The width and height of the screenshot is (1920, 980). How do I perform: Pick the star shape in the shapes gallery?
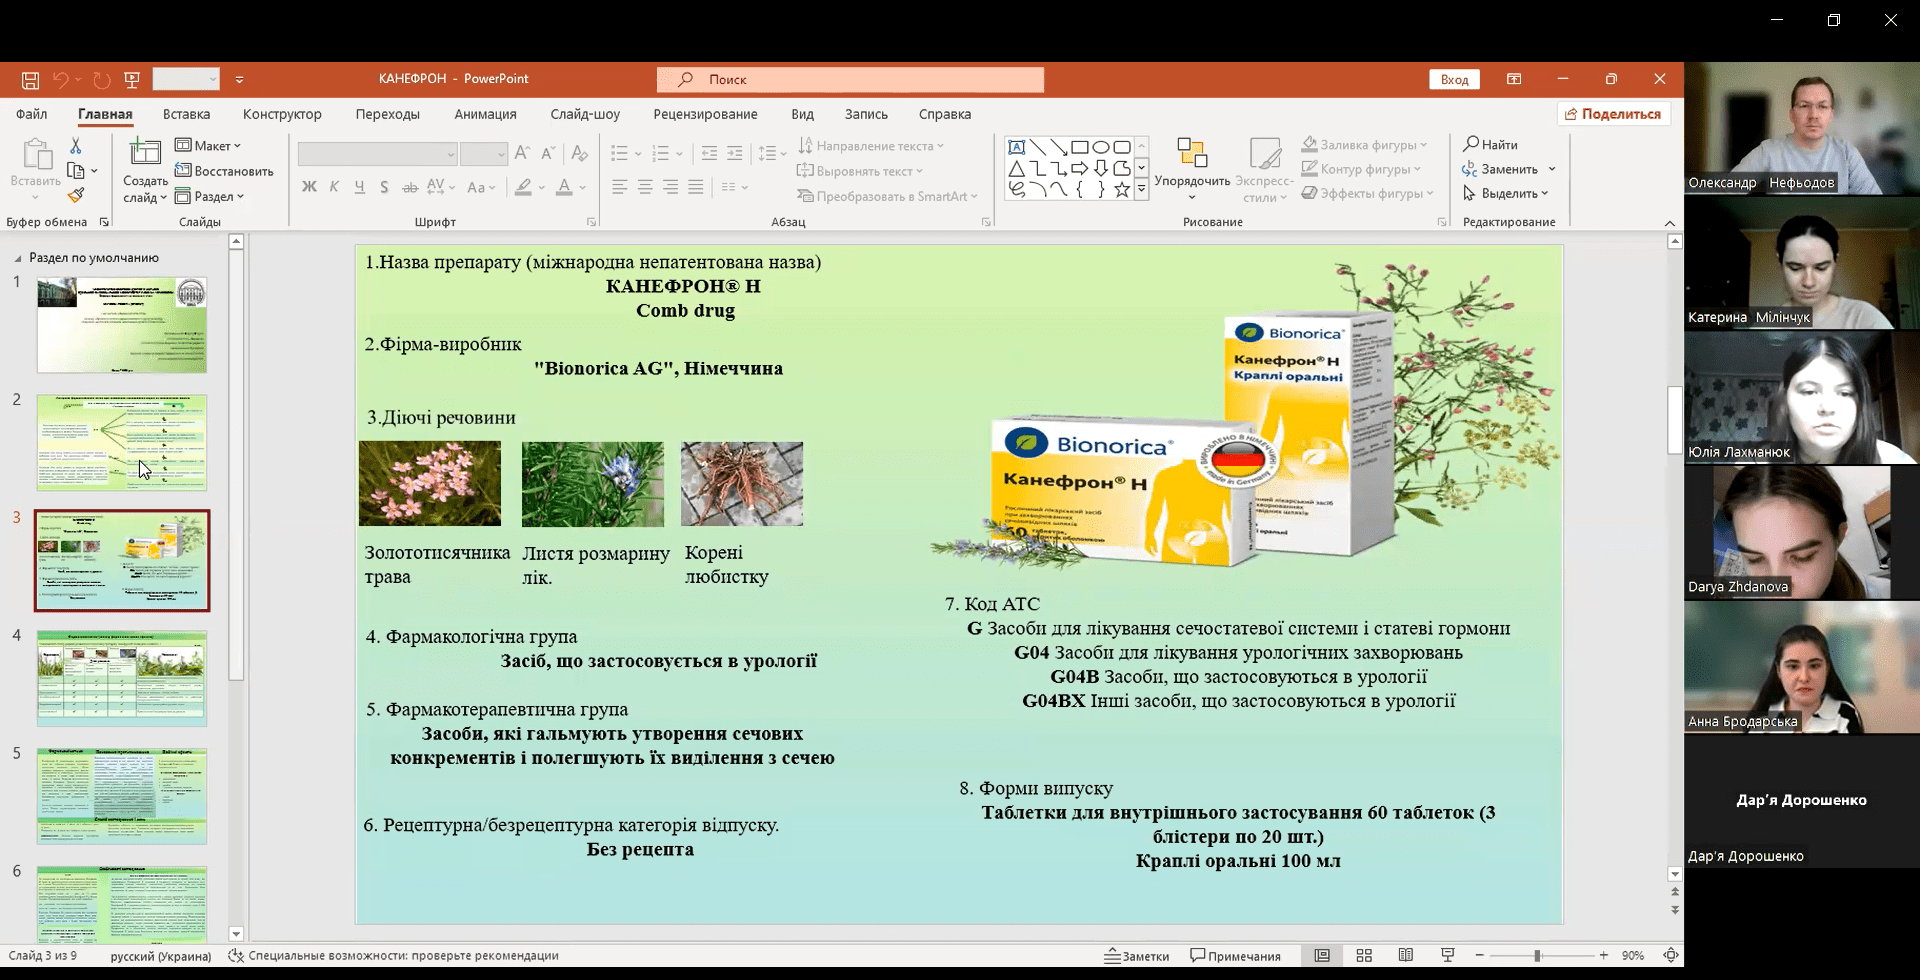[x=1122, y=189]
